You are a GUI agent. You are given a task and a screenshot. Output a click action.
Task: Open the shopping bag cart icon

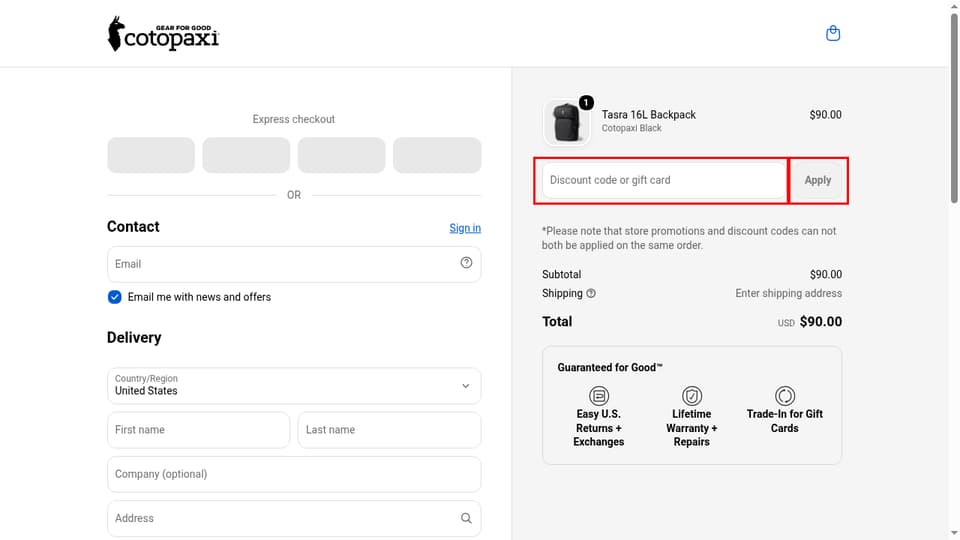point(833,33)
